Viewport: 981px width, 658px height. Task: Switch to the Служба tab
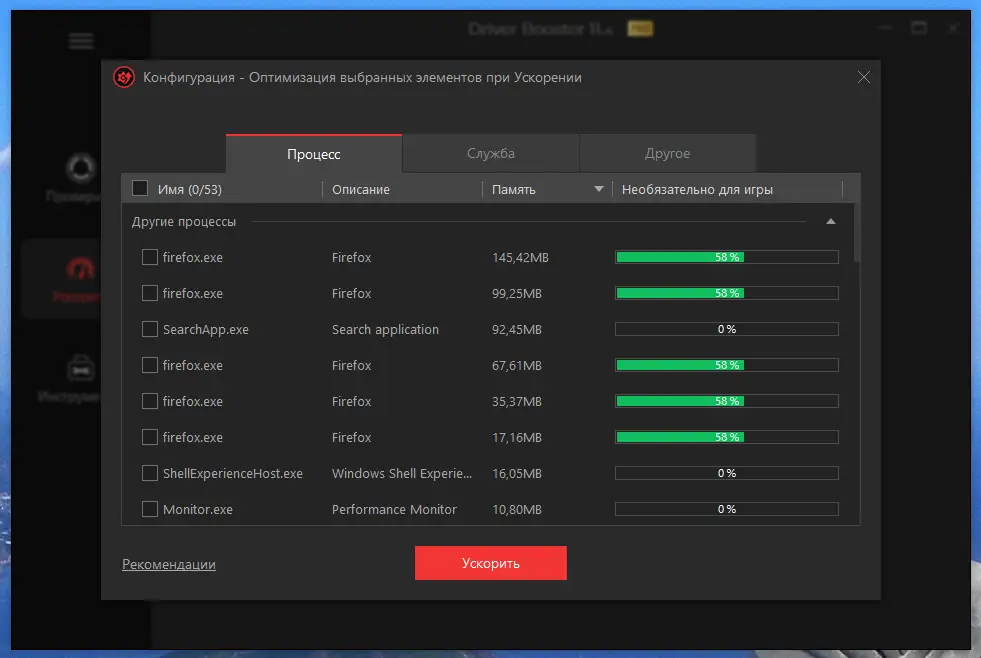tap(490, 153)
